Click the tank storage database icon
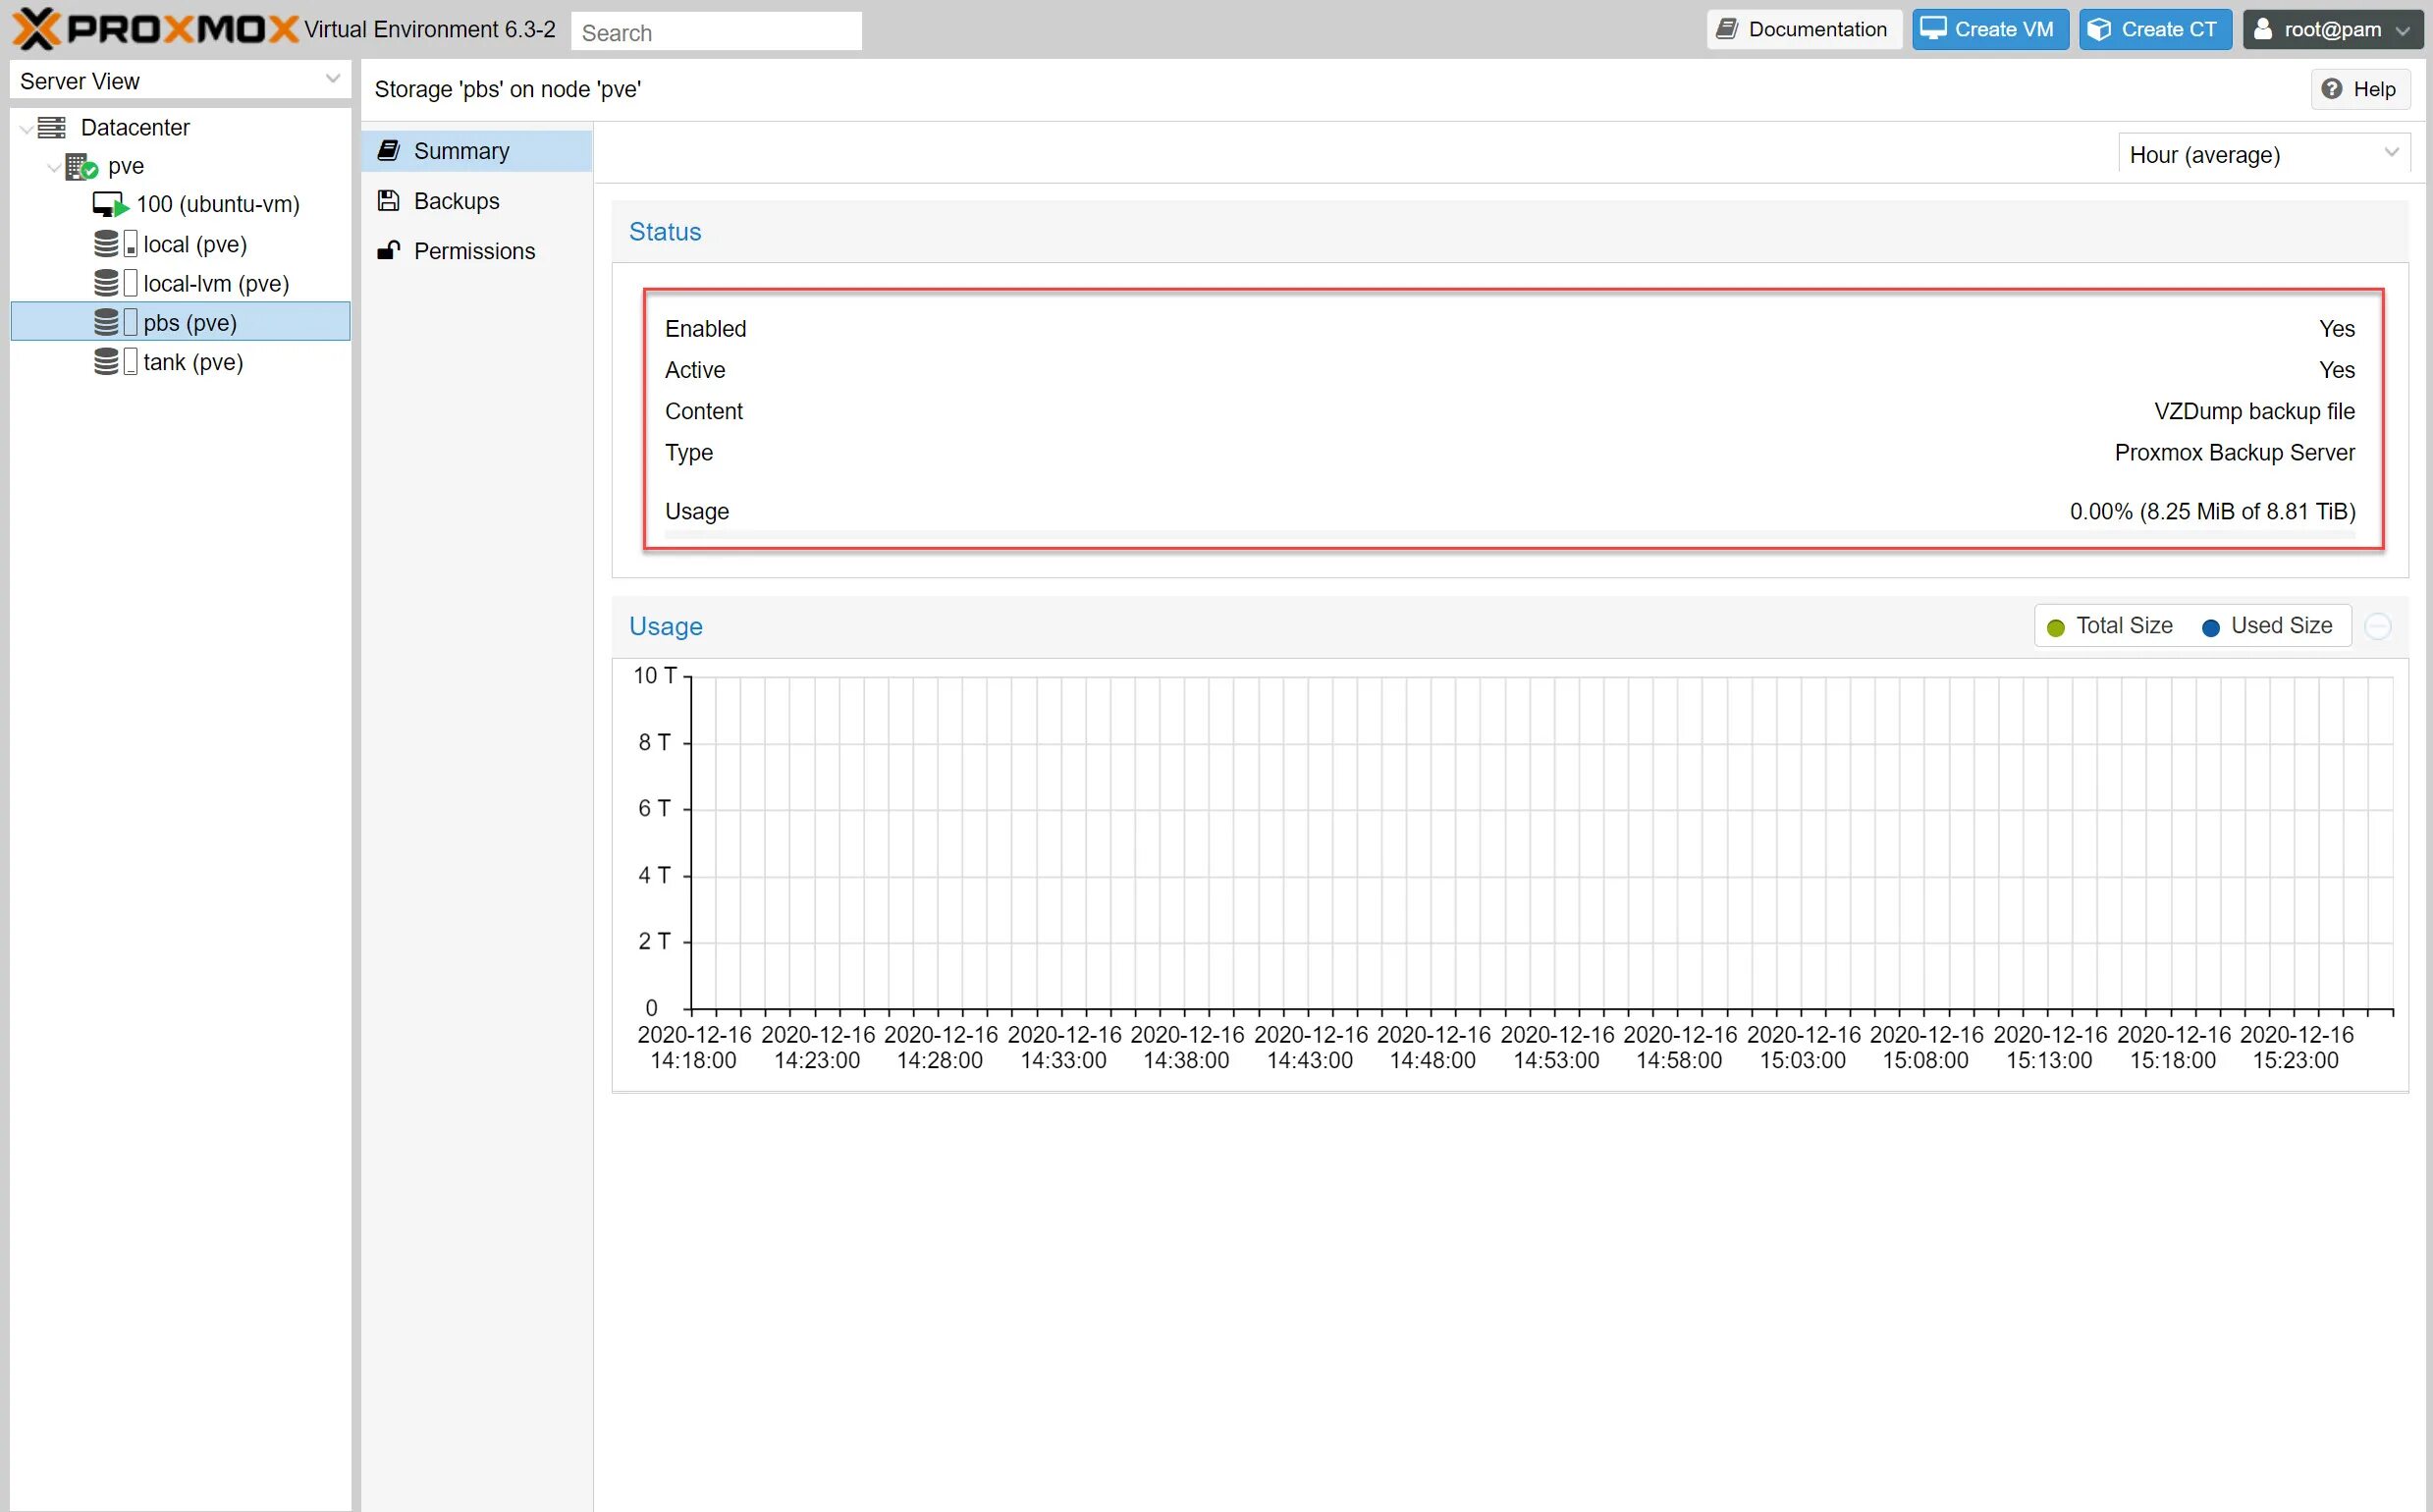 click(x=107, y=362)
